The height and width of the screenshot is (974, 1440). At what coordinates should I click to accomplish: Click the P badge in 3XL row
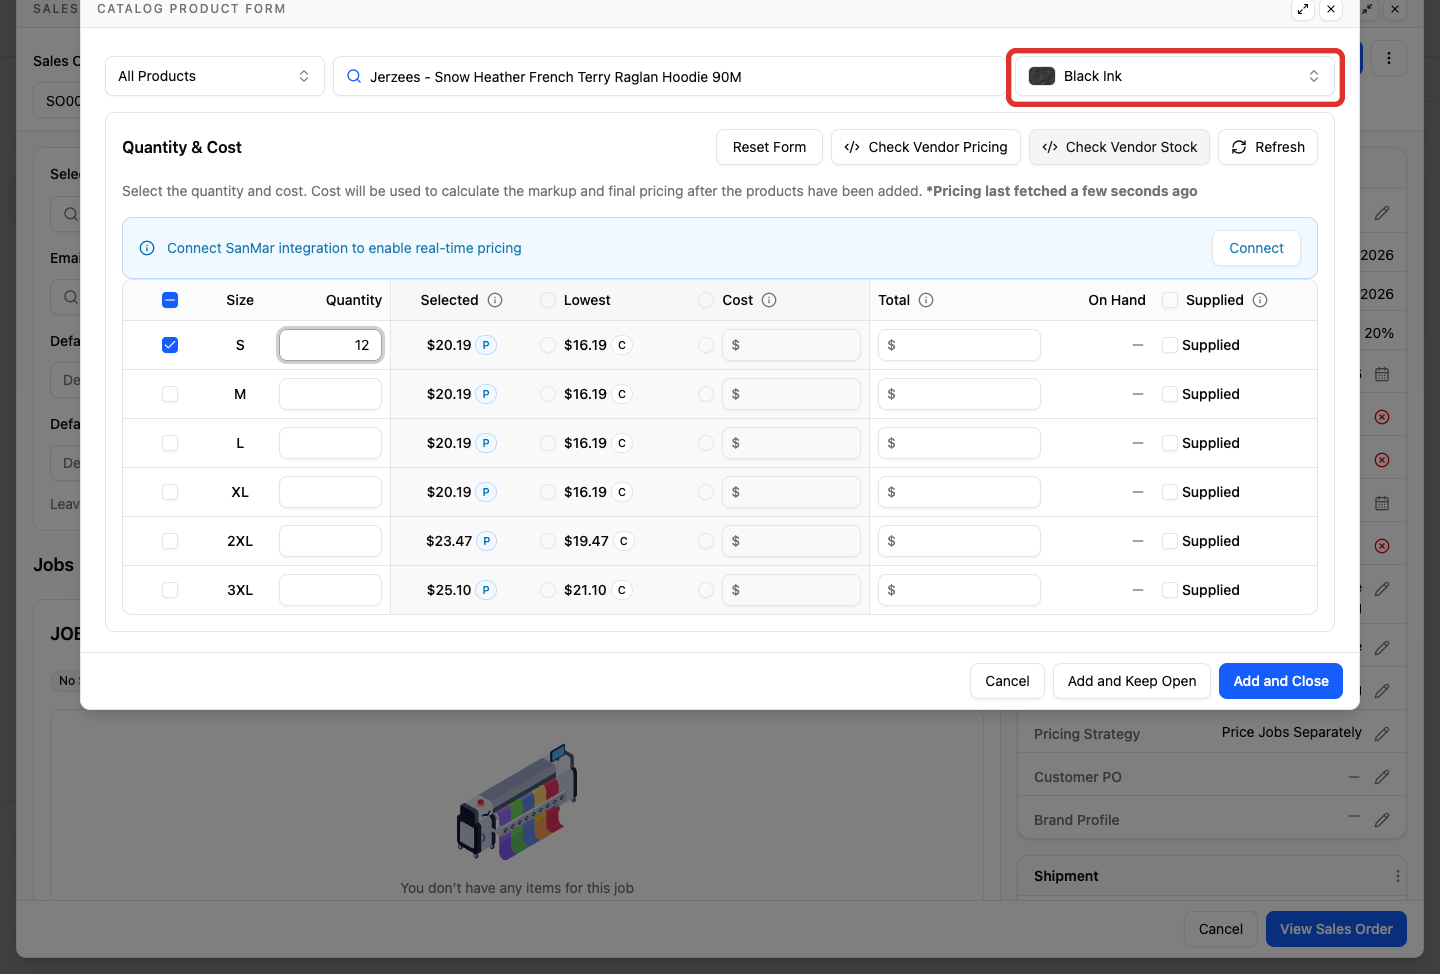click(x=486, y=590)
